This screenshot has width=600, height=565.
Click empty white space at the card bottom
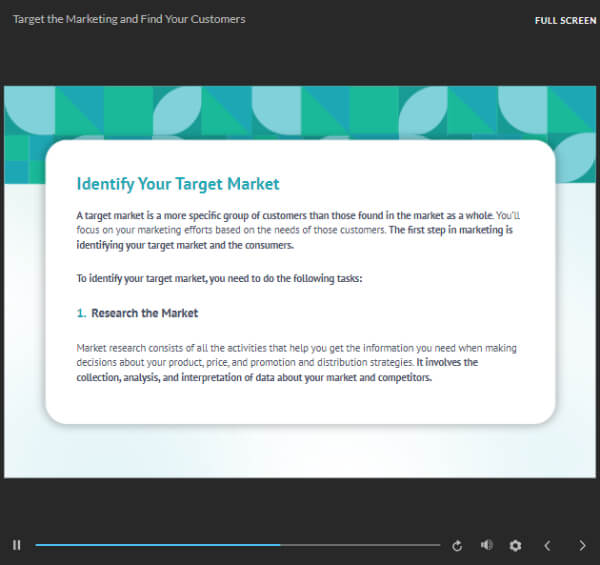300,405
